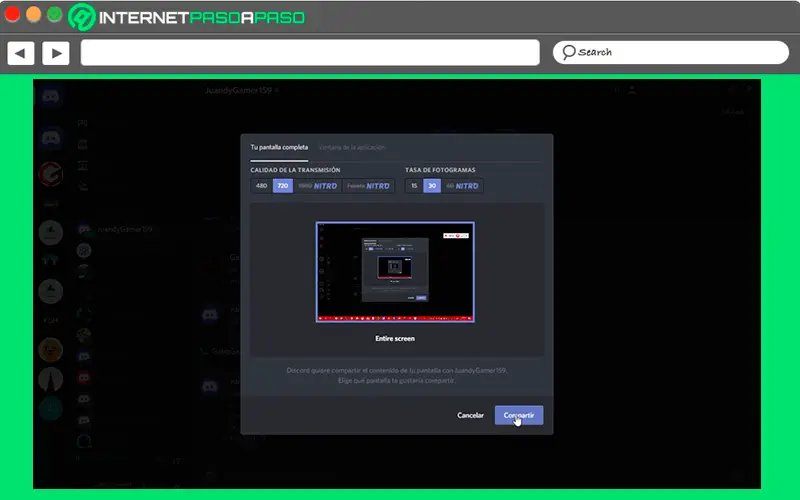Focus the browser address bar
The height and width of the screenshot is (500, 800).
click(x=310, y=53)
